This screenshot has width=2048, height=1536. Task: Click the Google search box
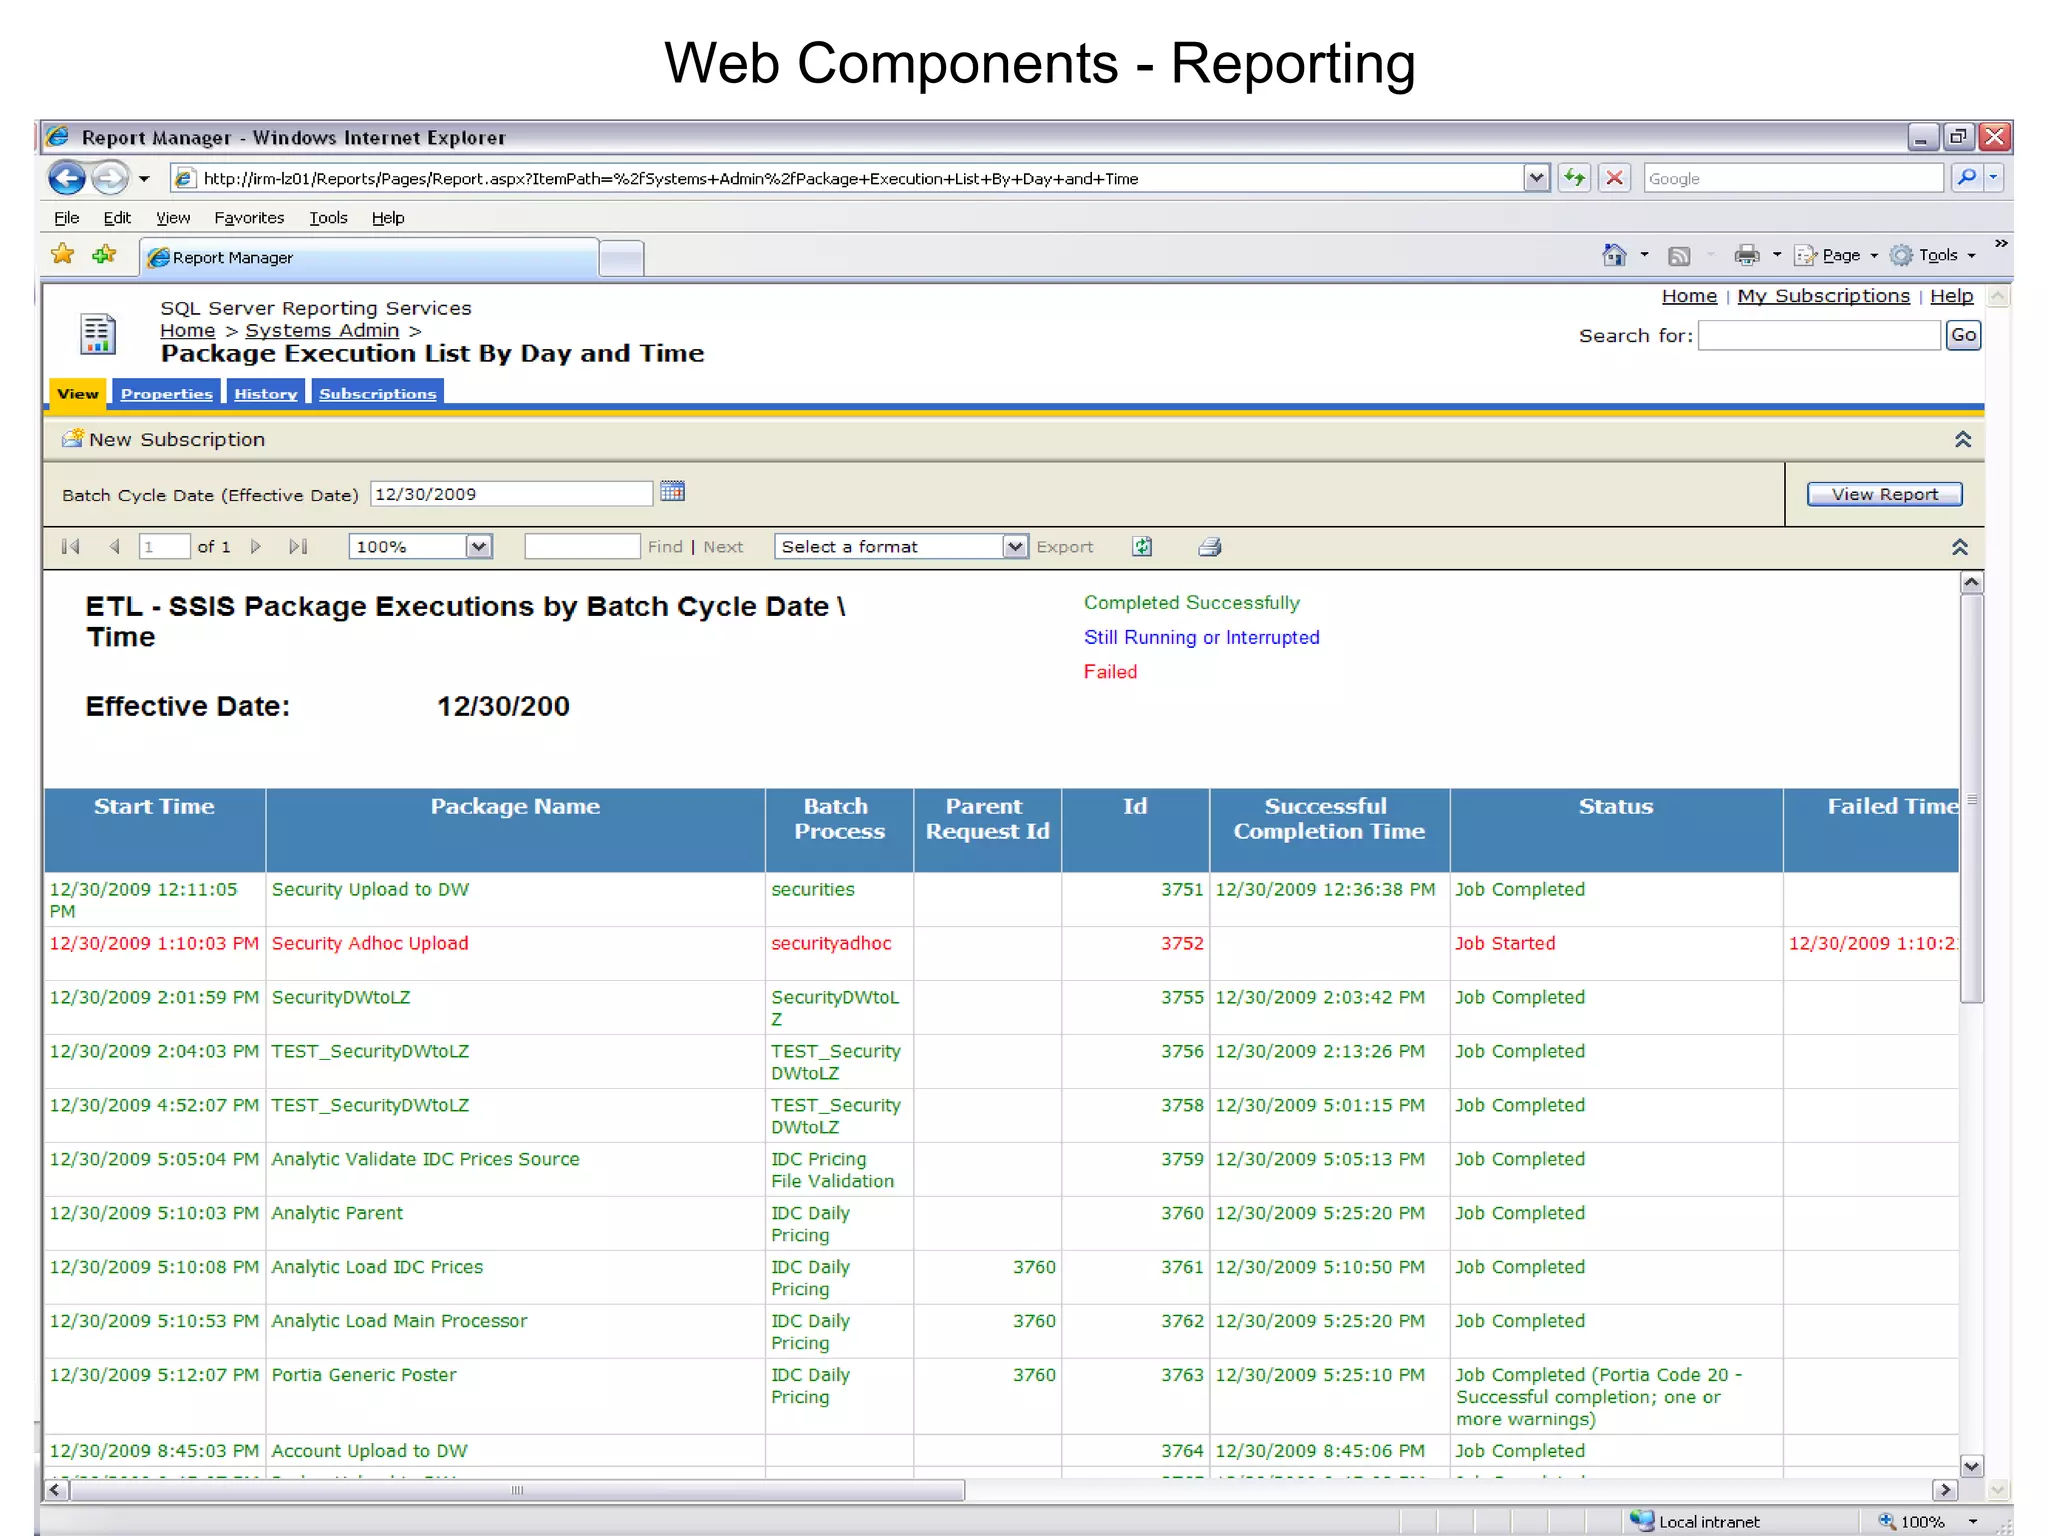pyautogui.click(x=1793, y=178)
